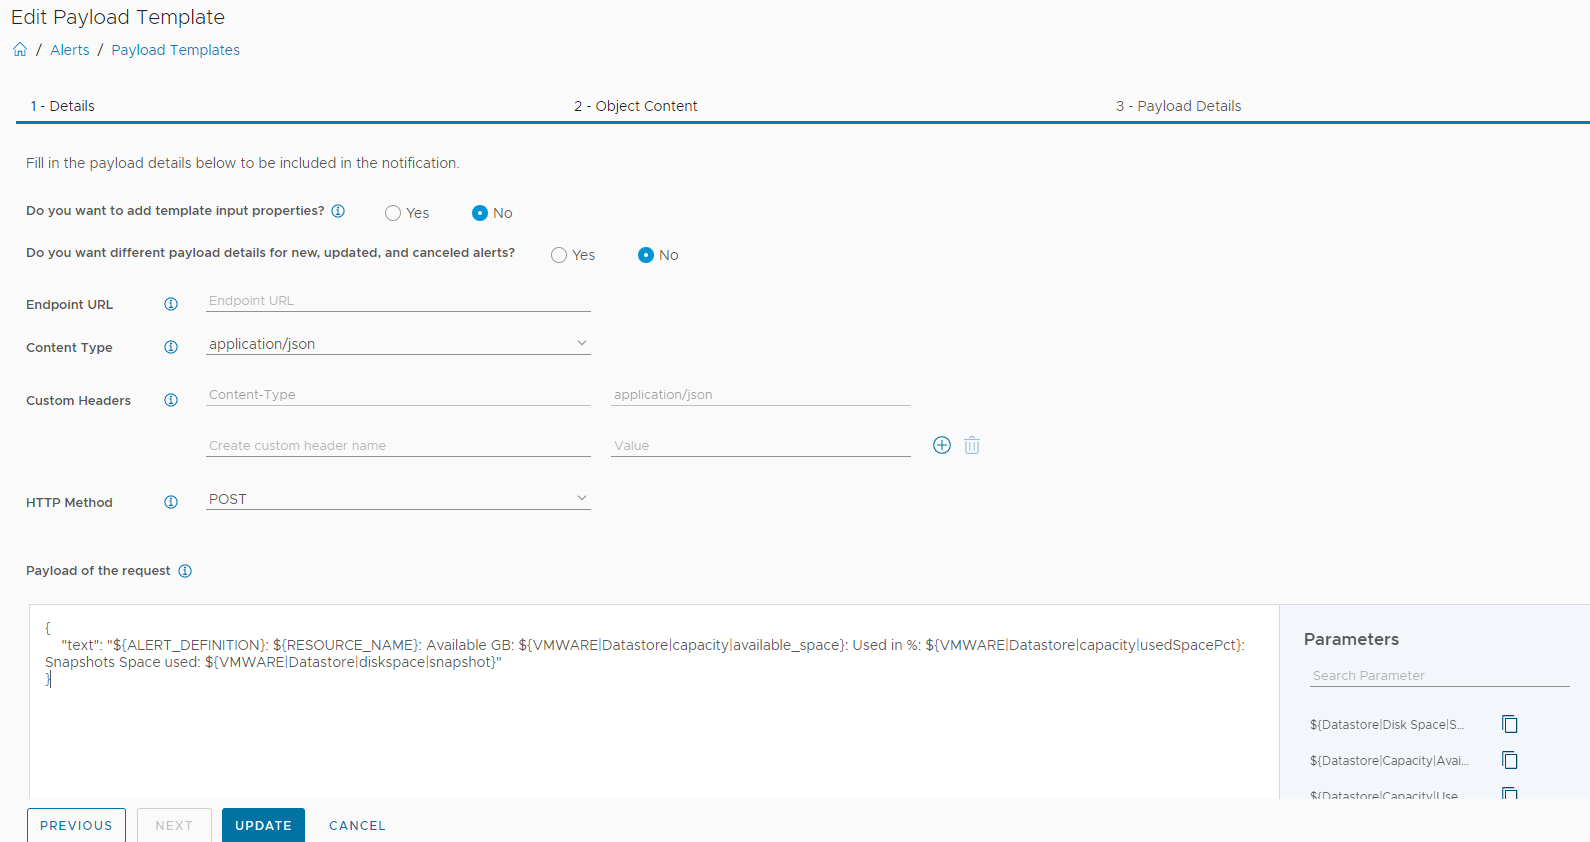
Task: Add a custom header with plus icon
Action: 941,445
